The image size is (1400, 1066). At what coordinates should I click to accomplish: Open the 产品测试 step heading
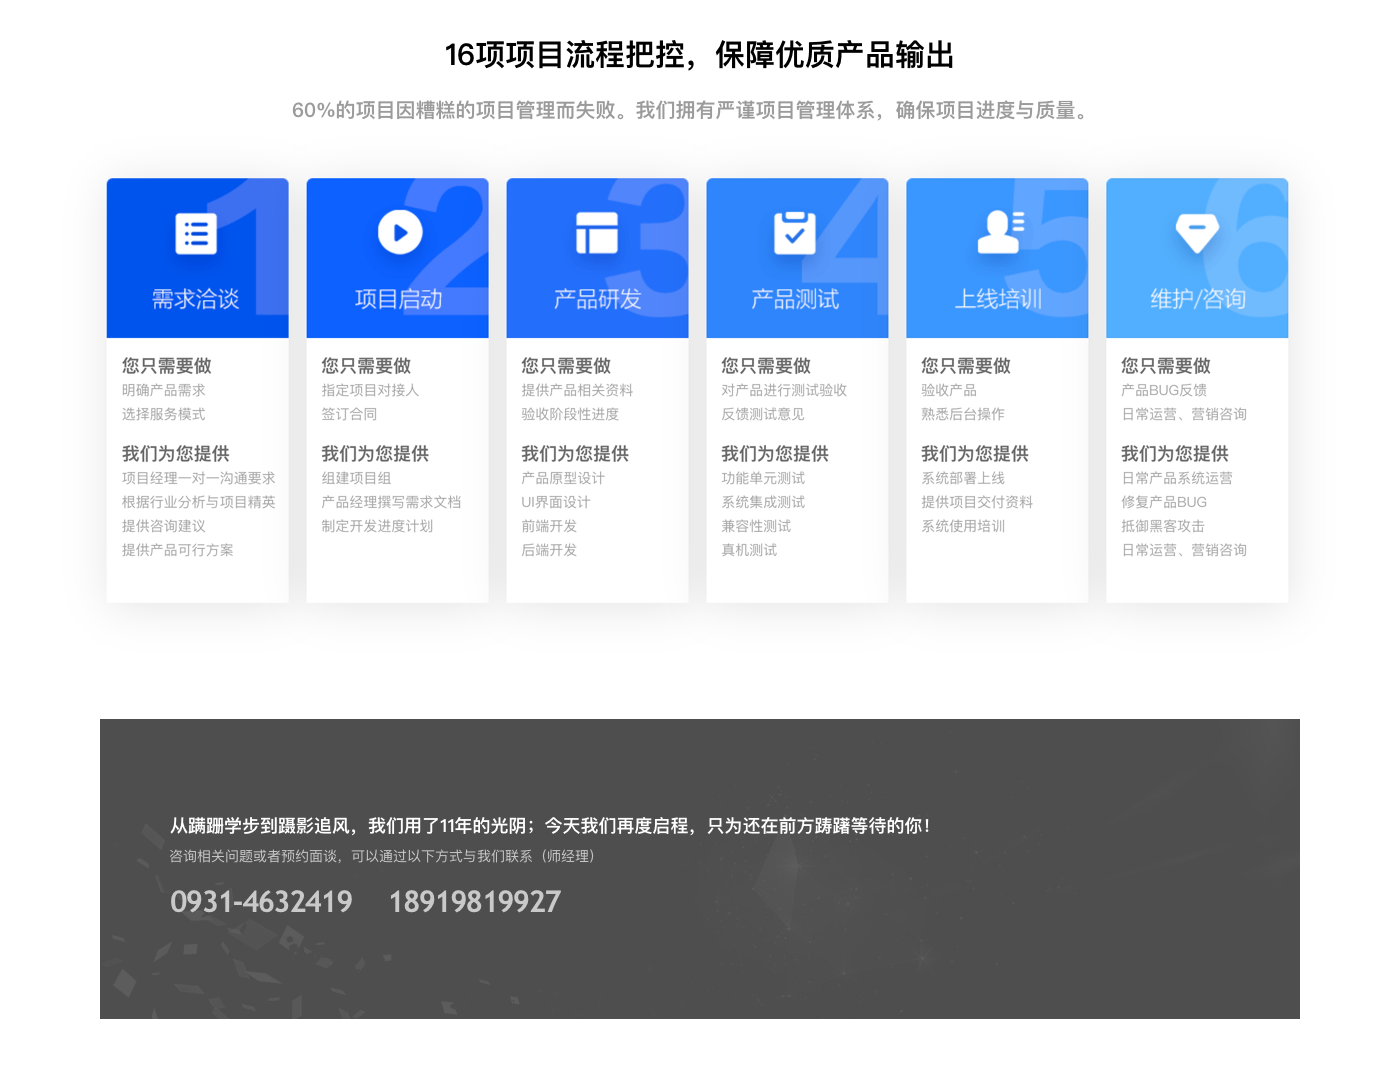tap(795, 299)
